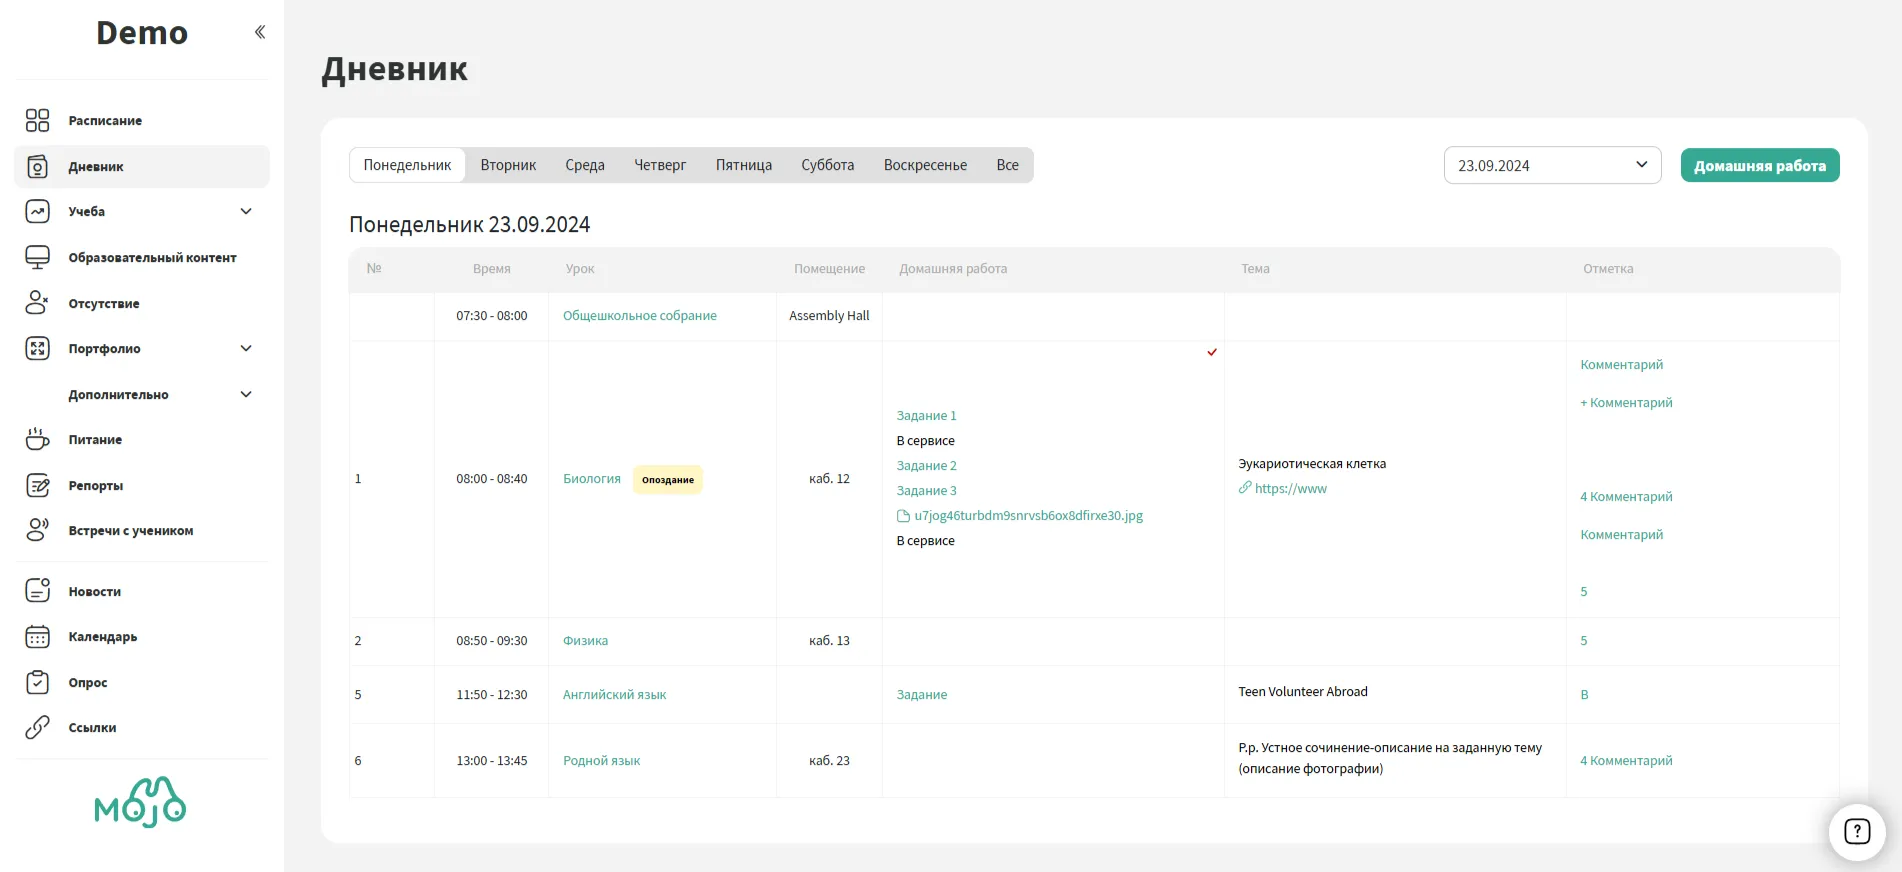Image resolution: width=1902 pixels, height=872 pixels.
Task: Expand the Дополнительно sidebar section
Action: pyautogui.click(x=246, y=394)
